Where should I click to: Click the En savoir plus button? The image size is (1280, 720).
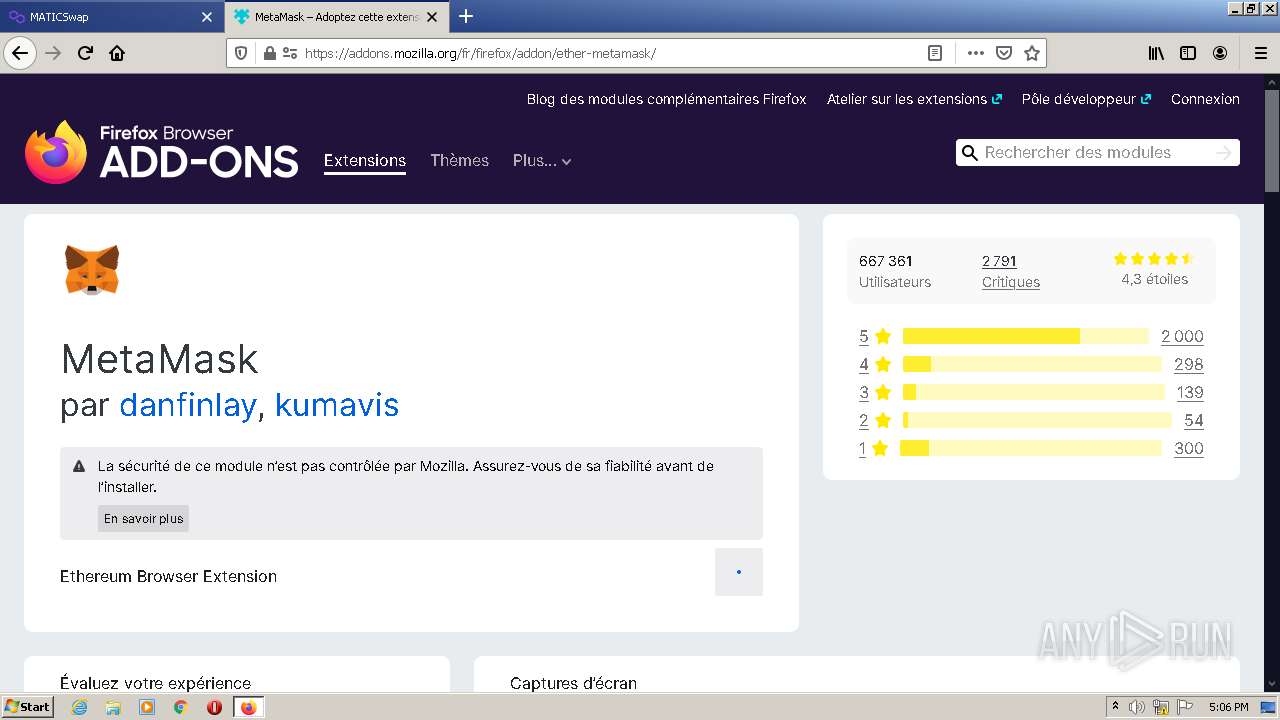pos(143,518)
